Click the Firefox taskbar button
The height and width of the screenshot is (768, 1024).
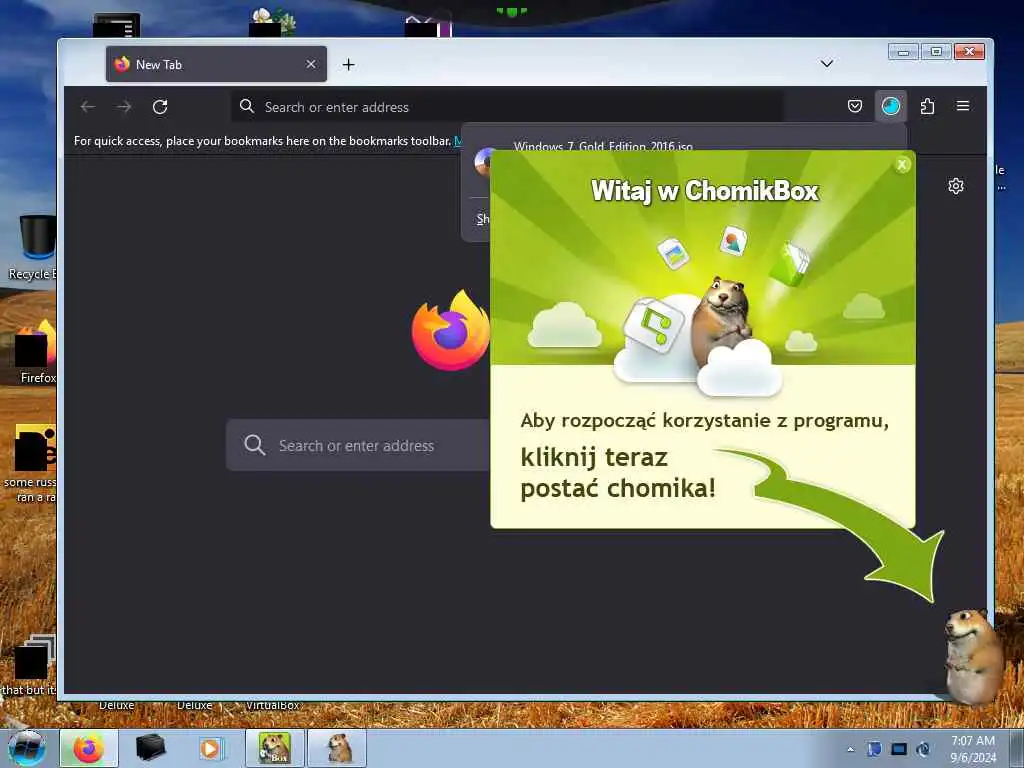point(89,748)
